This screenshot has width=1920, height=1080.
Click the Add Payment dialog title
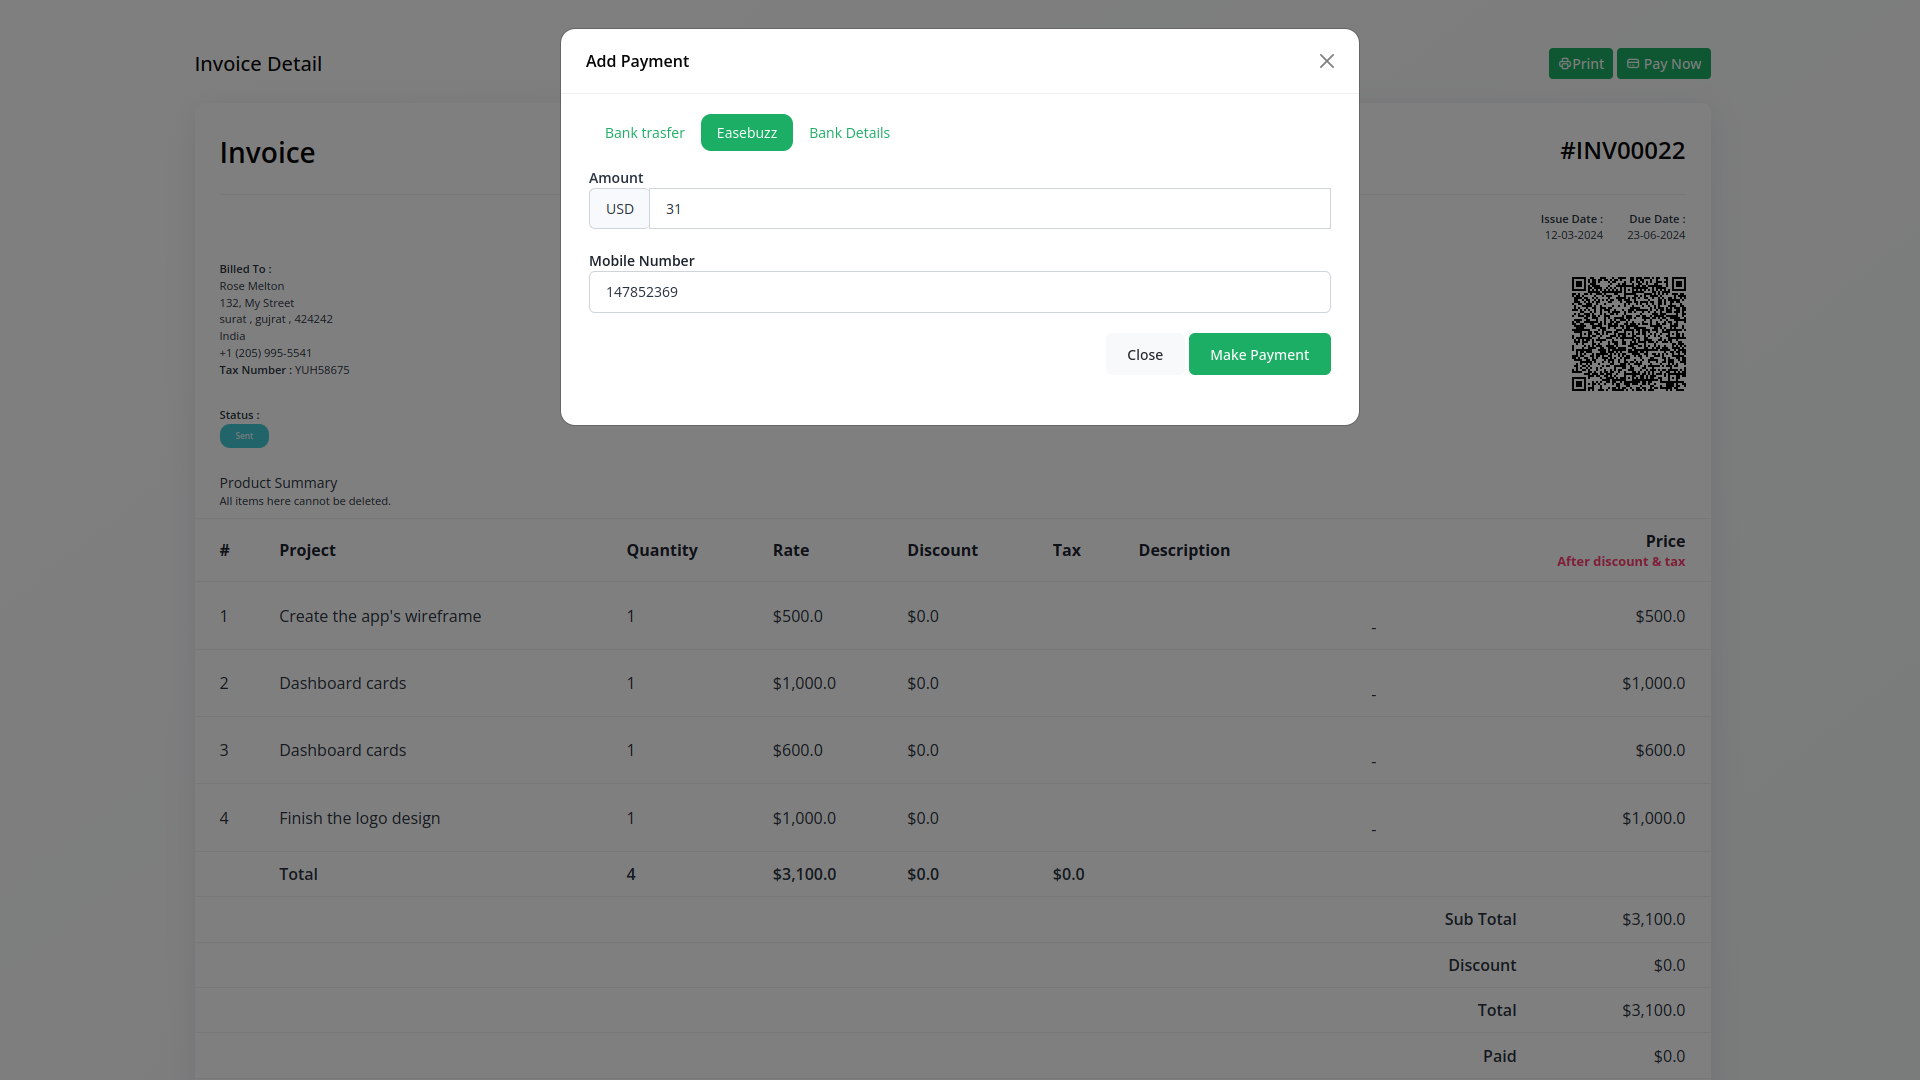click(637, 61)
